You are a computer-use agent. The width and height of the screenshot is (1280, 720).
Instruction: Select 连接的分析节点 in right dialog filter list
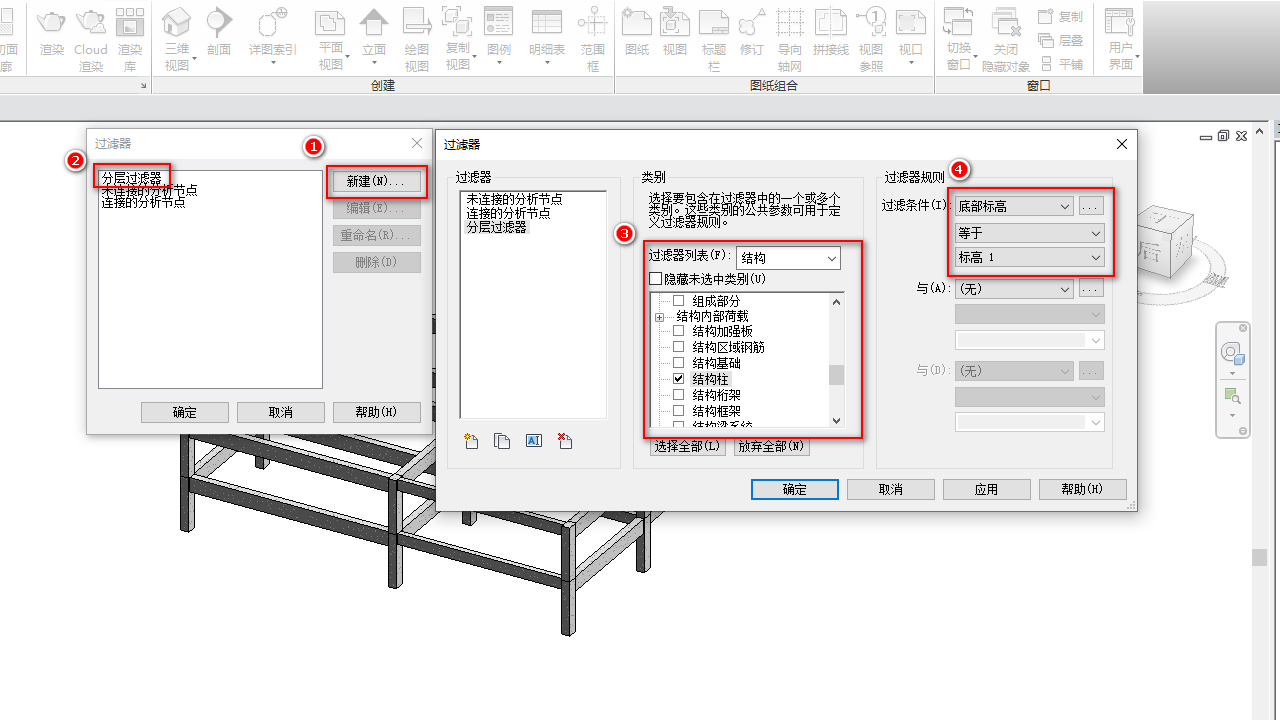[x=508, y=213]
